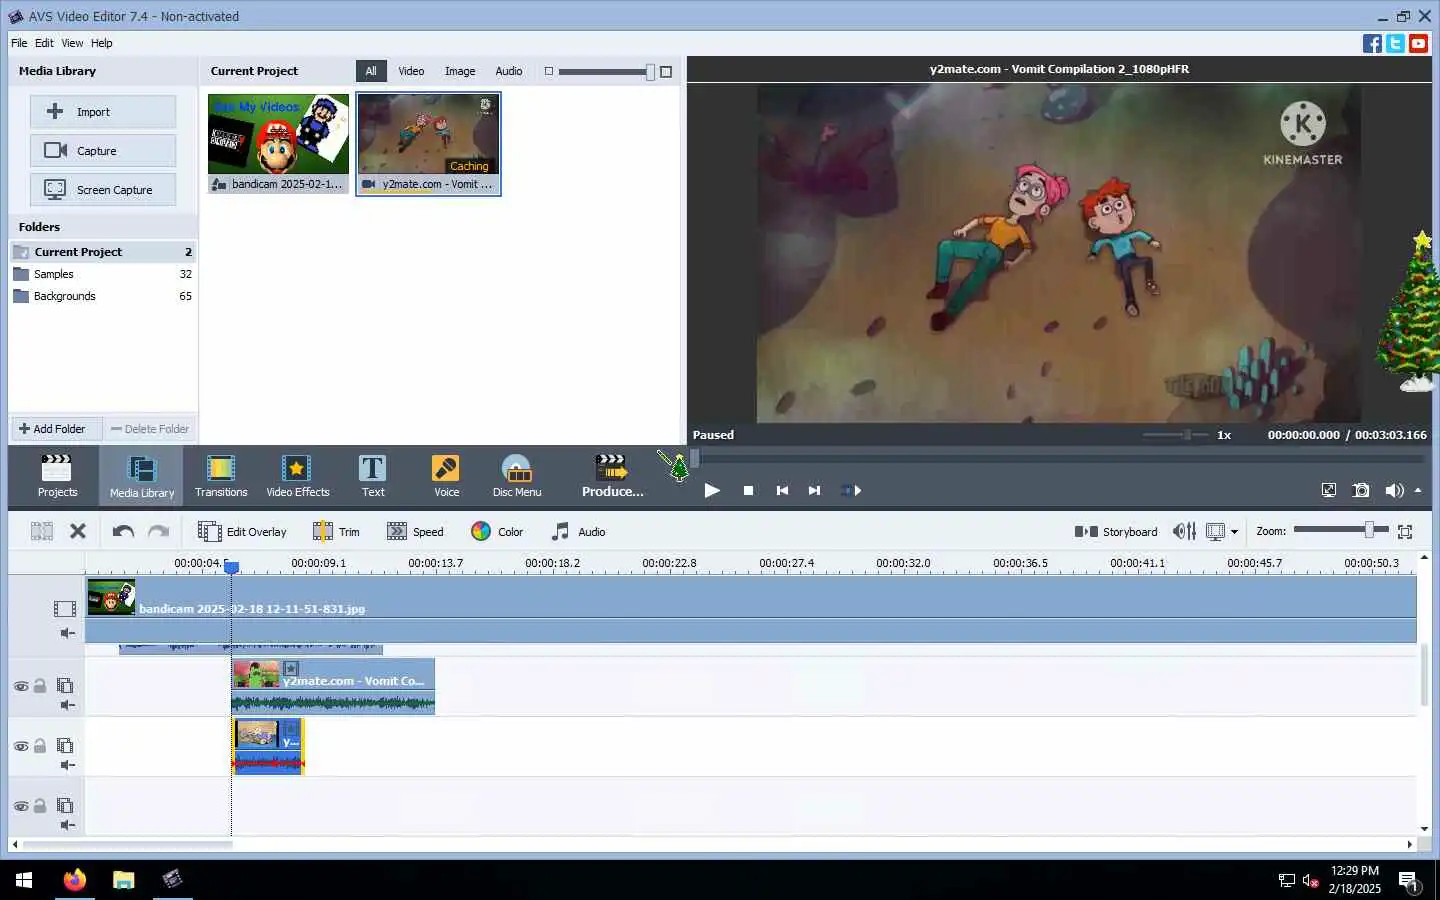Select the Current Project folder
This screenshot has width=1440, height=900.
click(x=104, y=252)
